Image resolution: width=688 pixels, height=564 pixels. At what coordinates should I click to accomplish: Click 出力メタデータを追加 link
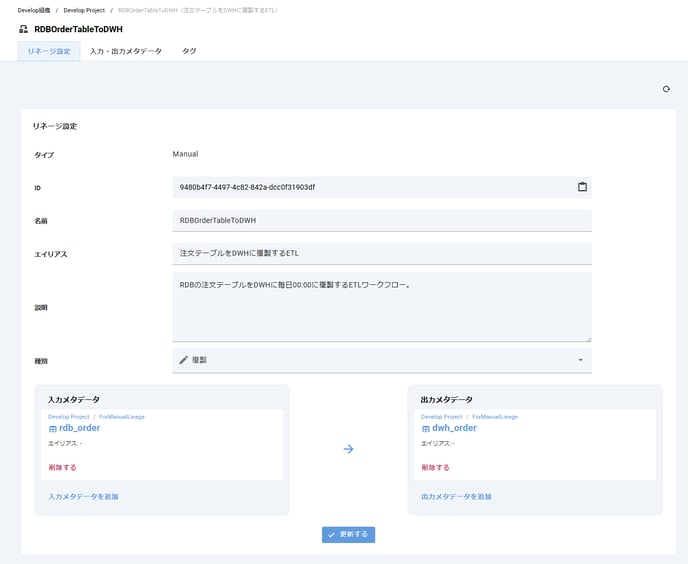click(456, 496)
